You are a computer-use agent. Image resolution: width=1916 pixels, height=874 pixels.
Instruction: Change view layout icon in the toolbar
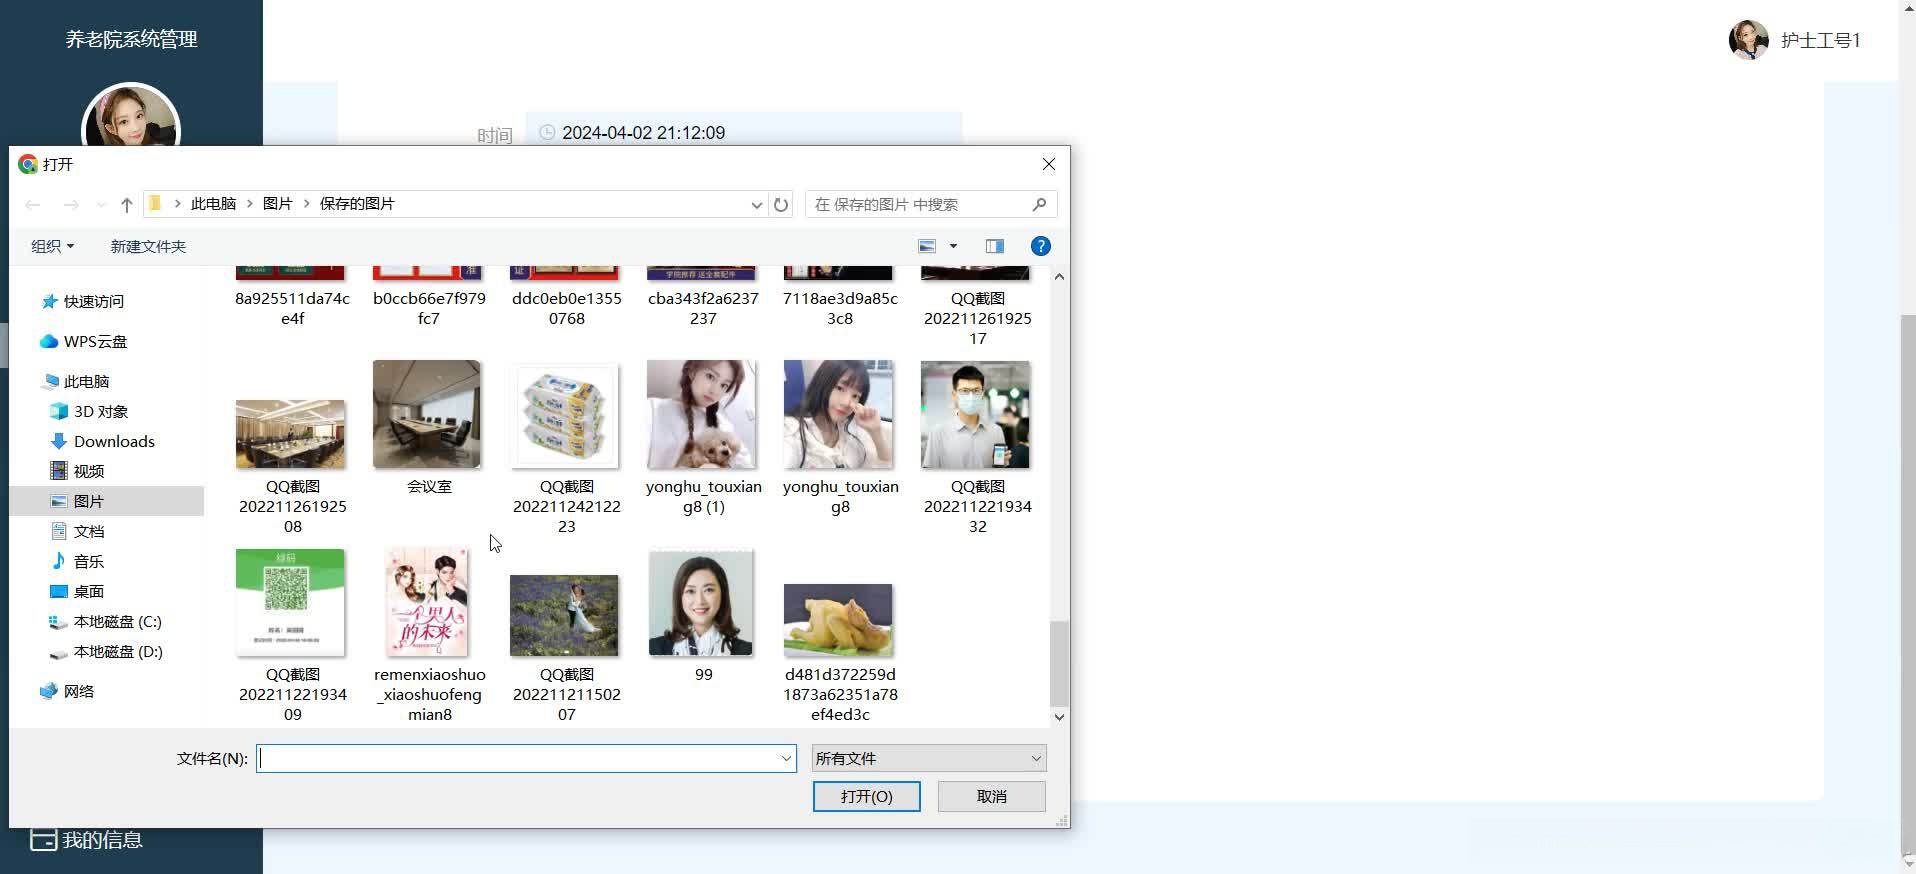tap(927, 246)
